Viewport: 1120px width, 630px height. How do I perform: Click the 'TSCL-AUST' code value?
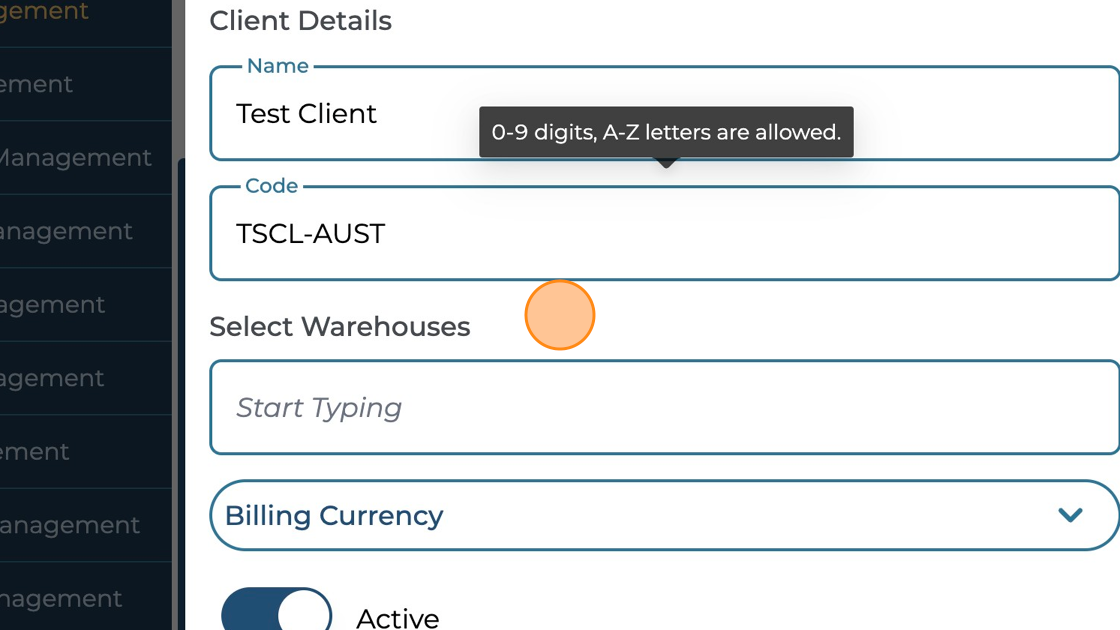click(310, 234)
